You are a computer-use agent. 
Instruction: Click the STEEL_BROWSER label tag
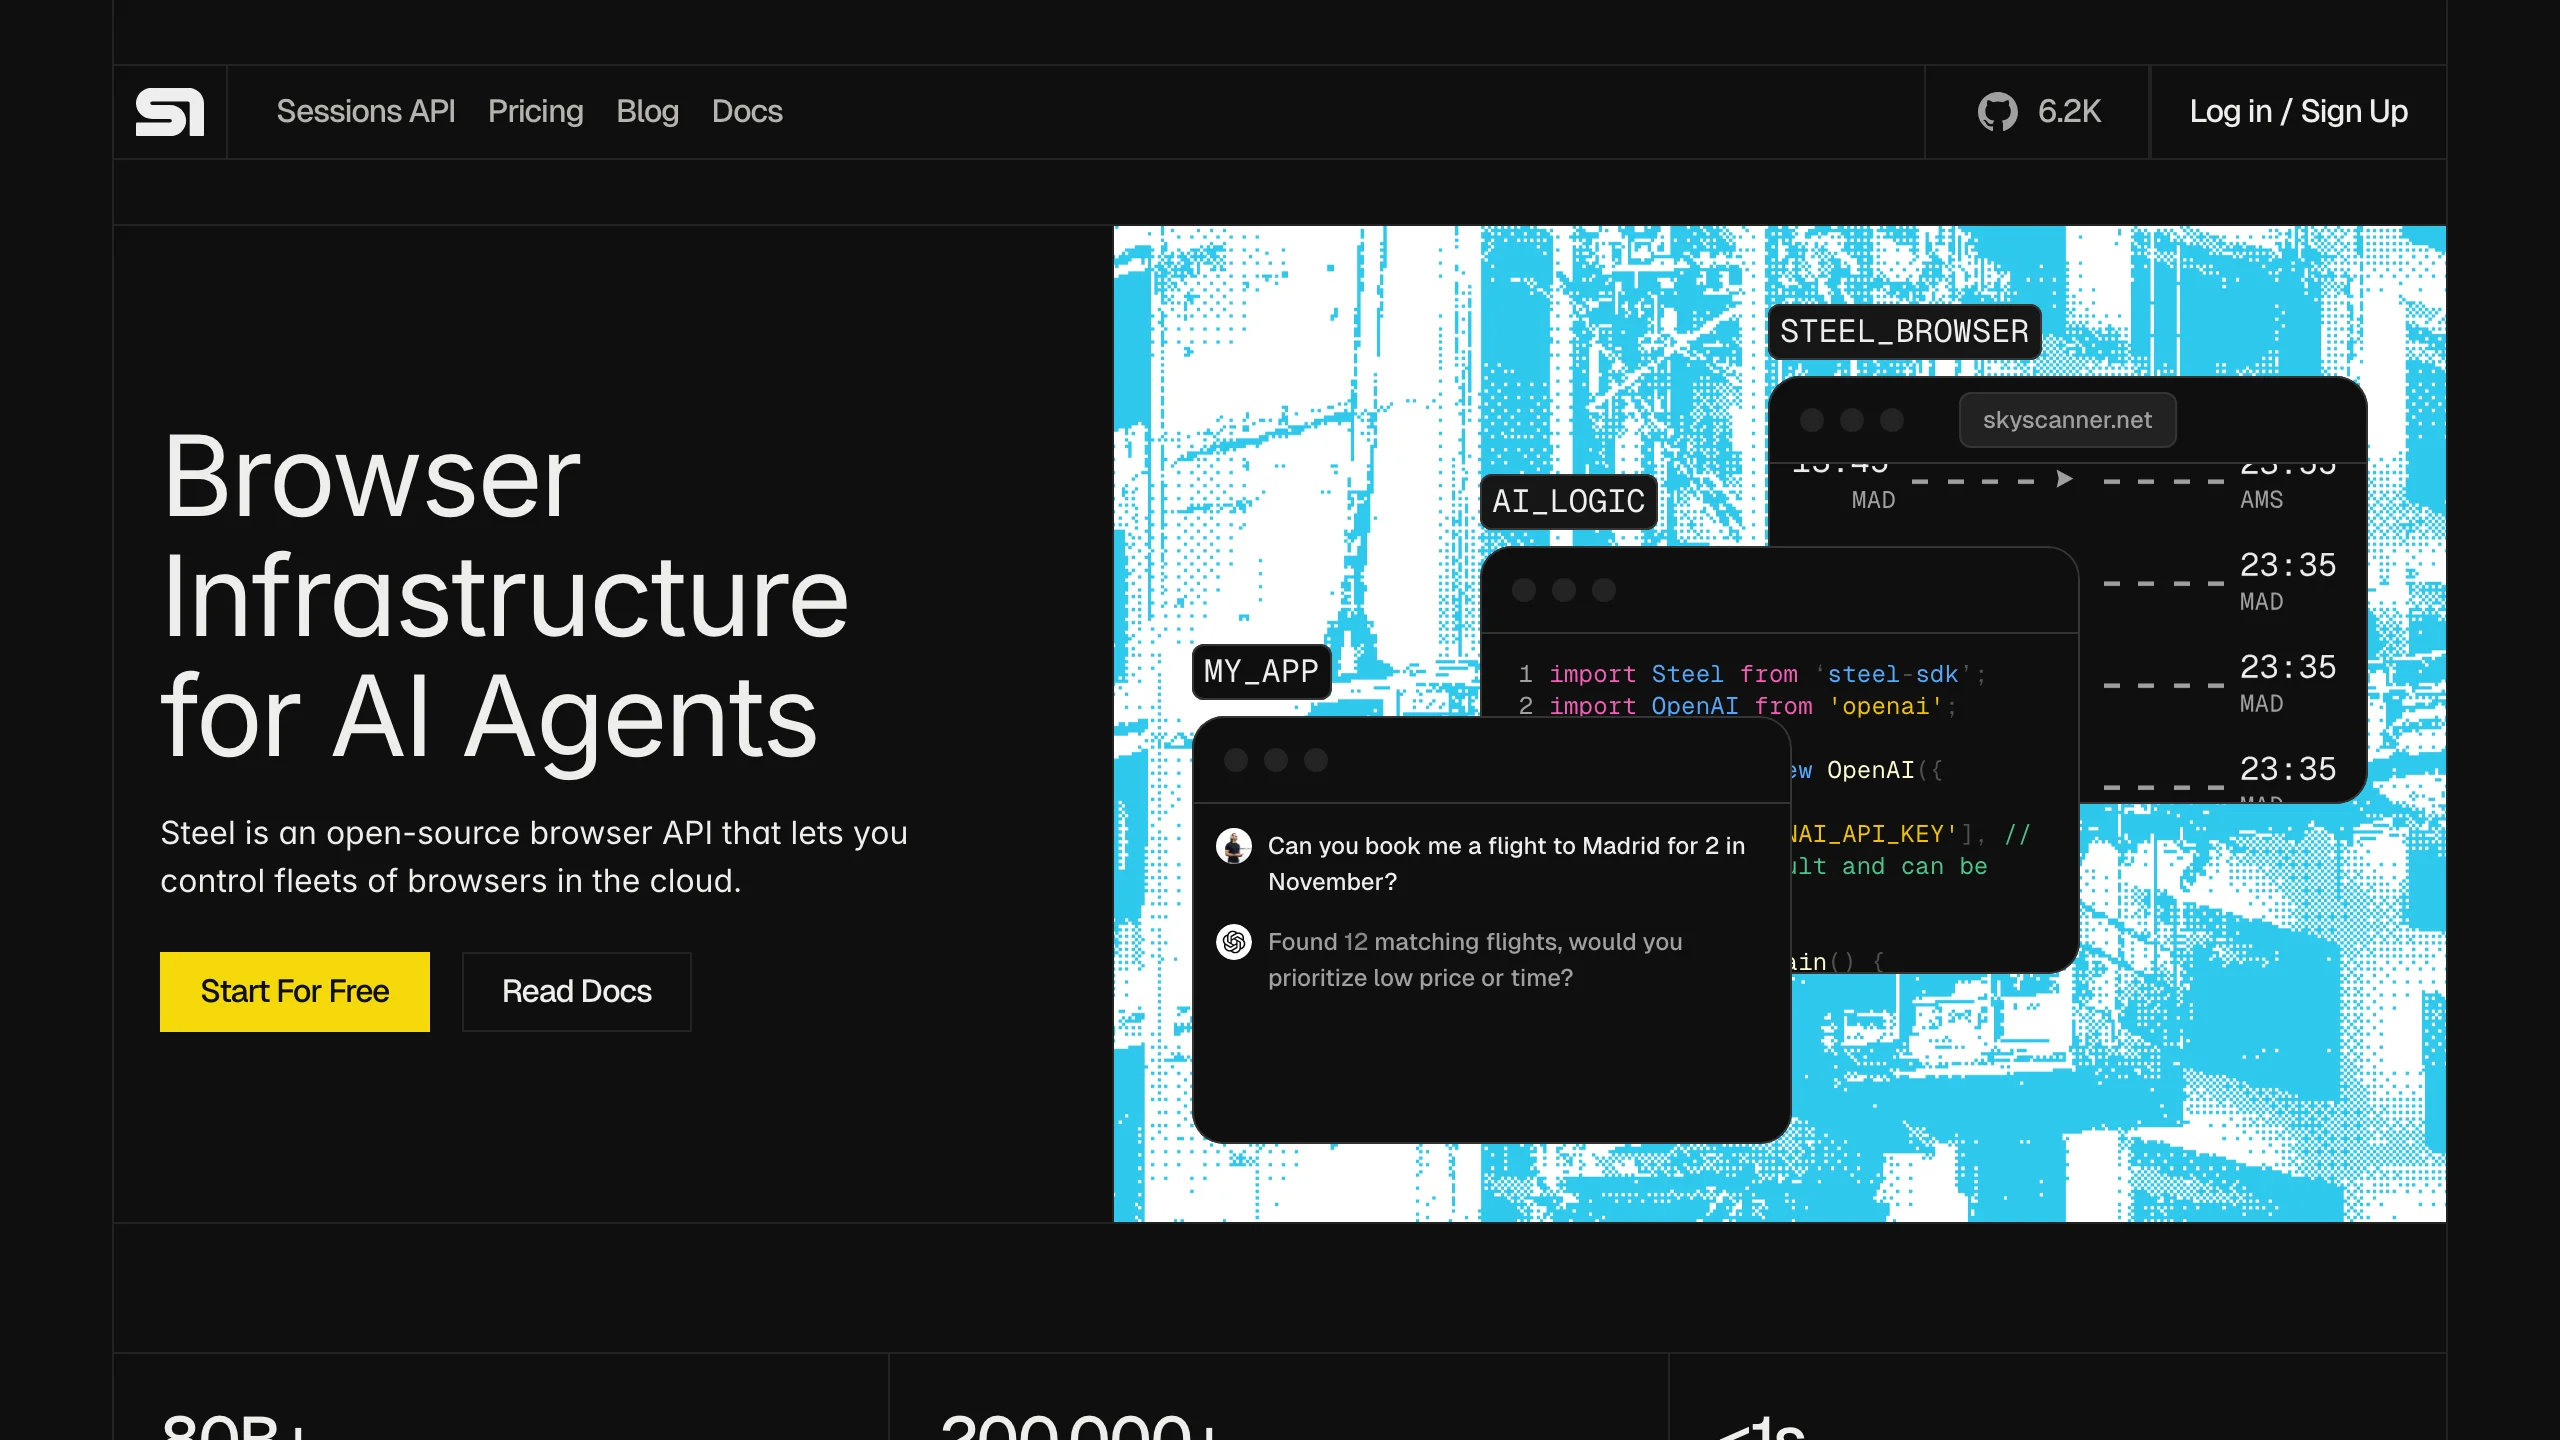1904,331
